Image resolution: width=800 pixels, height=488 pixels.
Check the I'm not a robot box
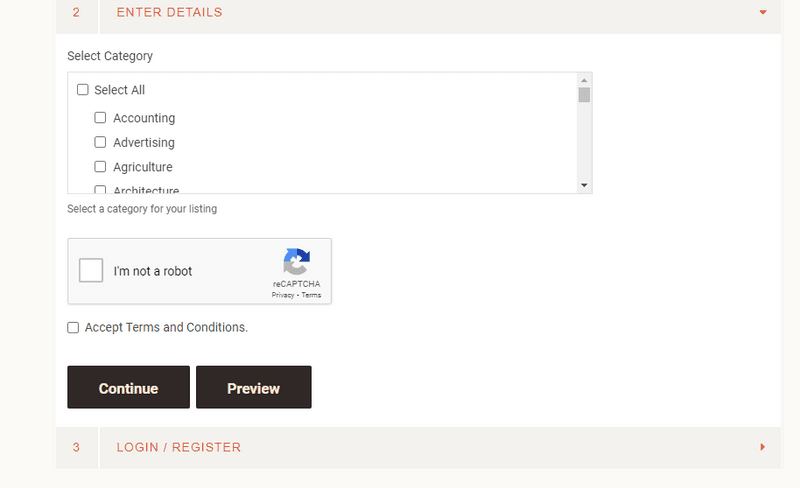tap(91, 271)
